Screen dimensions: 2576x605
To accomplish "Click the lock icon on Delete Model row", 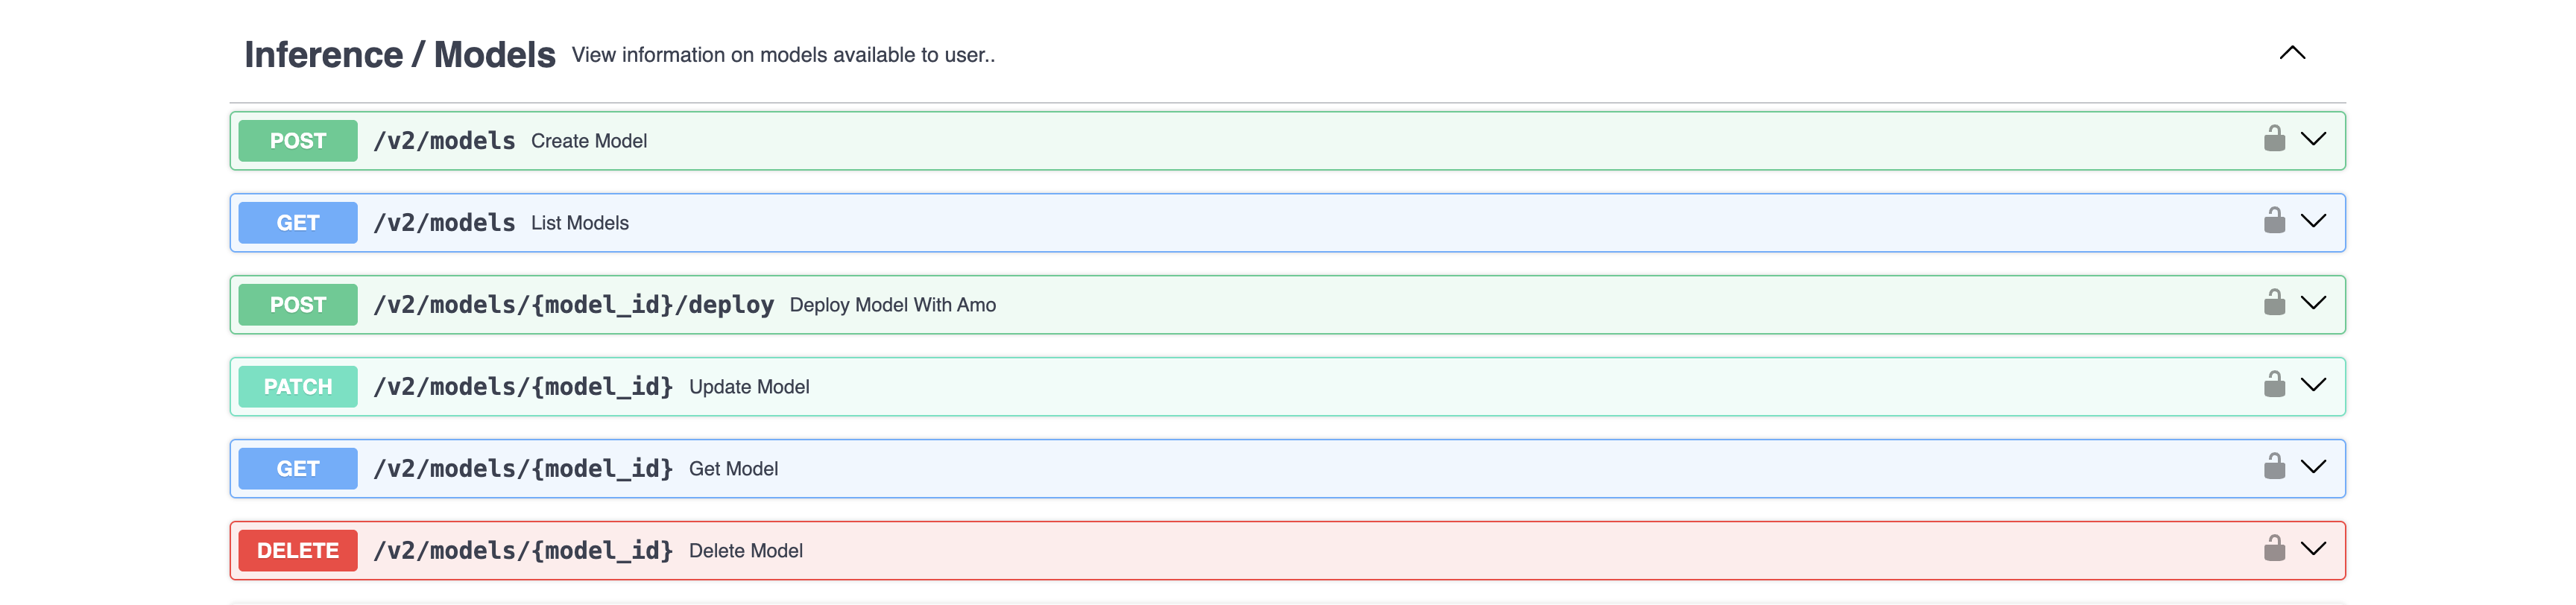I will coord(2274,549).
